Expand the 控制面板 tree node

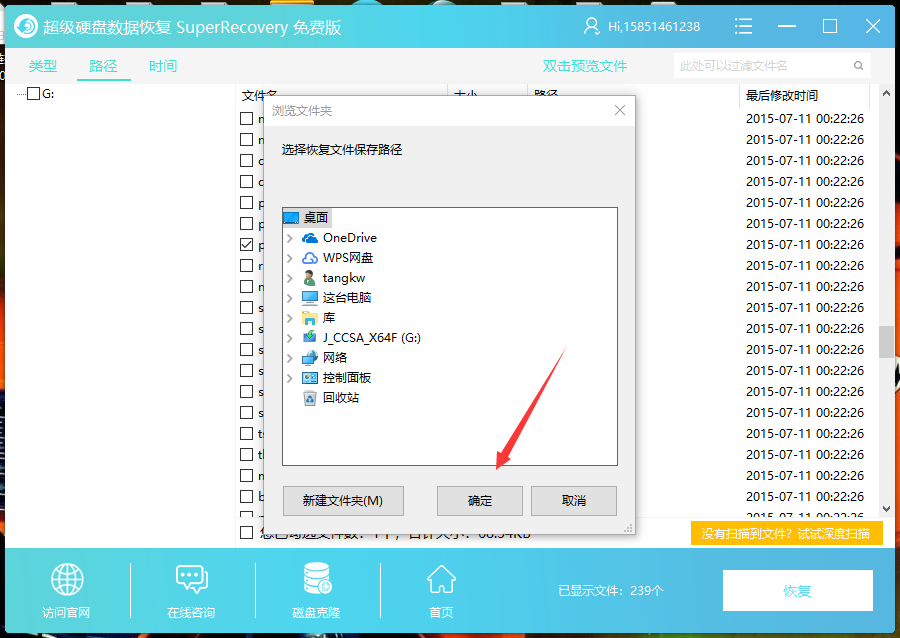point(290,378)
